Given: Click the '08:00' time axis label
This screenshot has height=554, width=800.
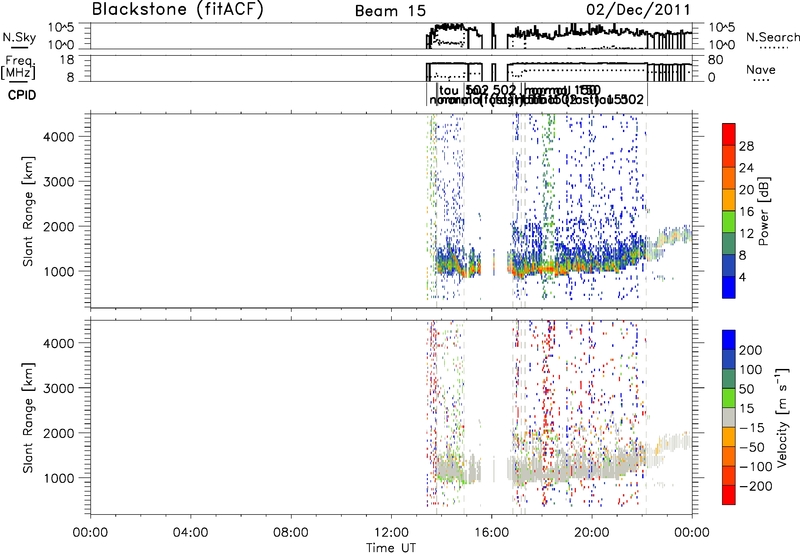Looking at the screenshot, I should pyautogui.click(x=290, y=533).
